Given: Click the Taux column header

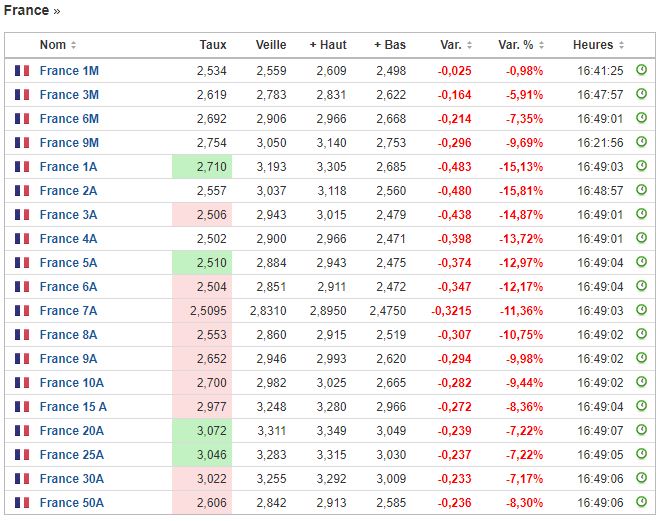Looking at the screenshot, I should coord(212,45).
